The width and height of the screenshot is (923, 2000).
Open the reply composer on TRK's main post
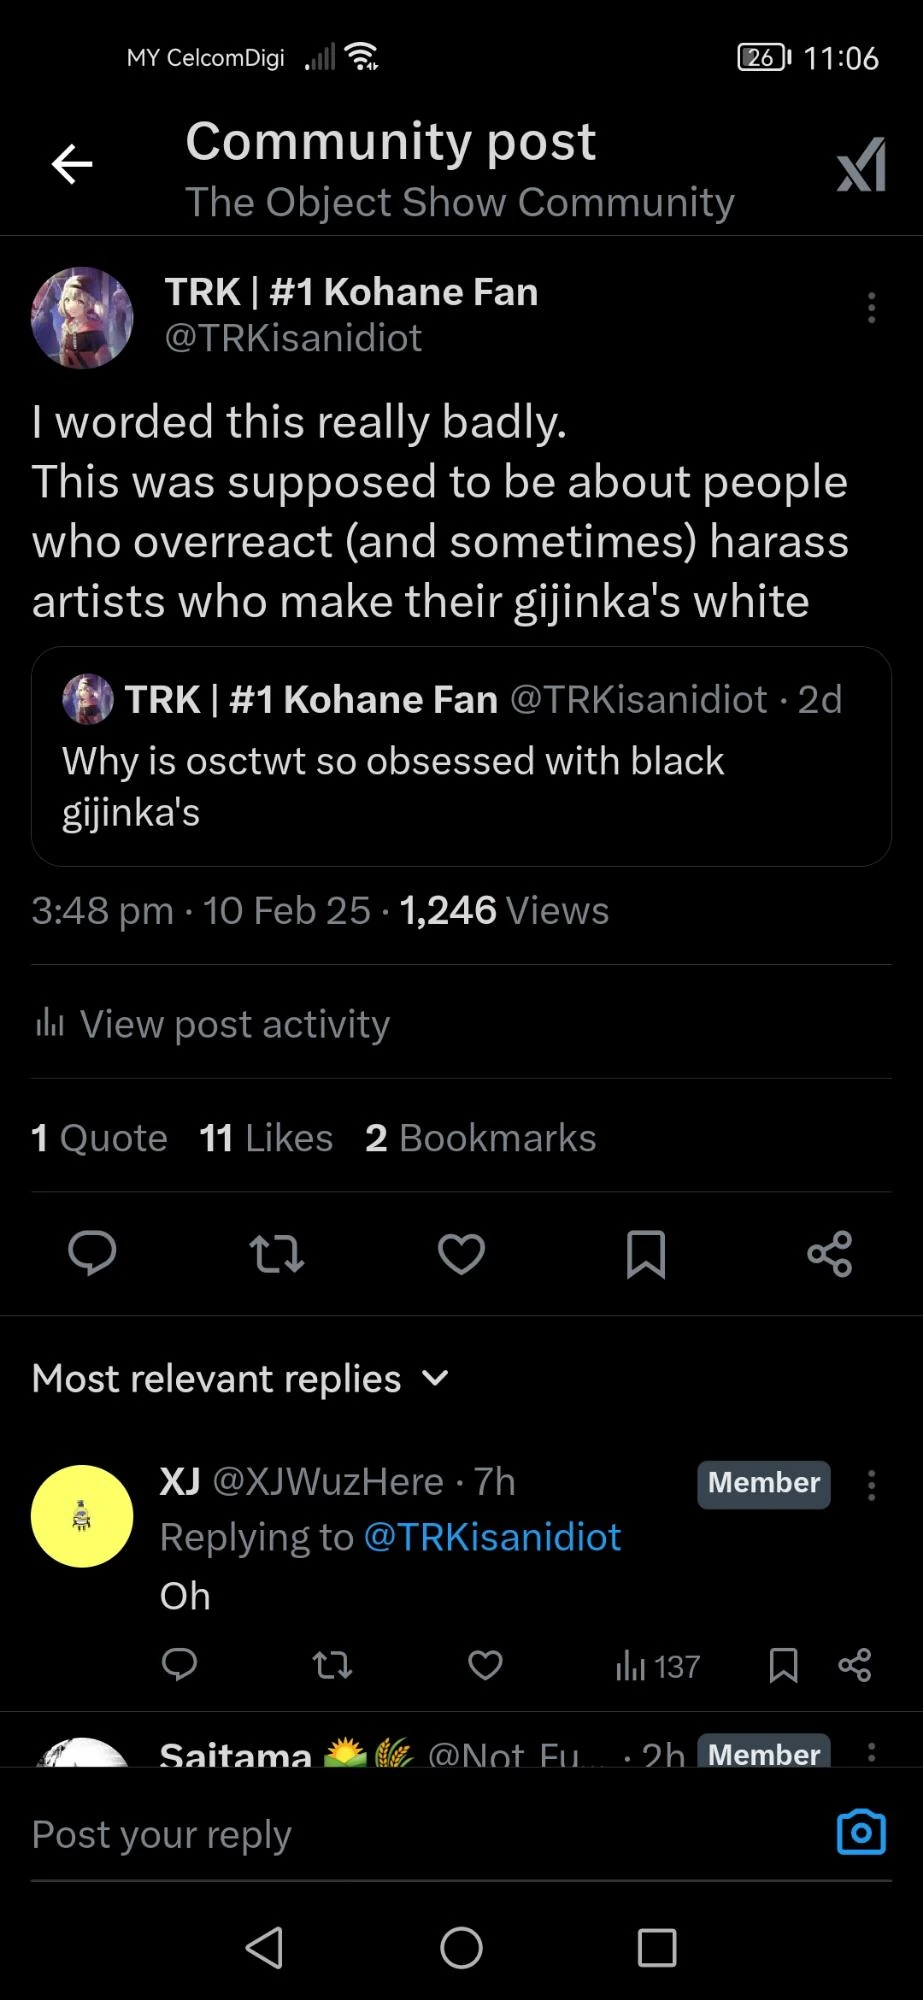click(93, 1255)
